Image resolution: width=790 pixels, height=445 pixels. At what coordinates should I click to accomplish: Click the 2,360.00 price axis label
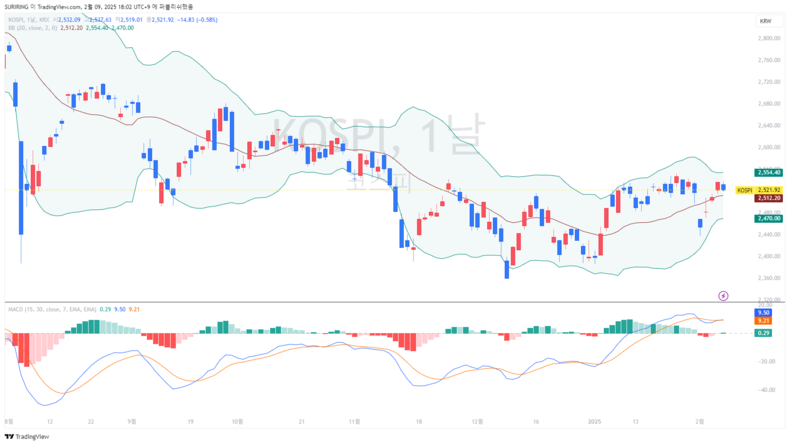coord(769,278)
